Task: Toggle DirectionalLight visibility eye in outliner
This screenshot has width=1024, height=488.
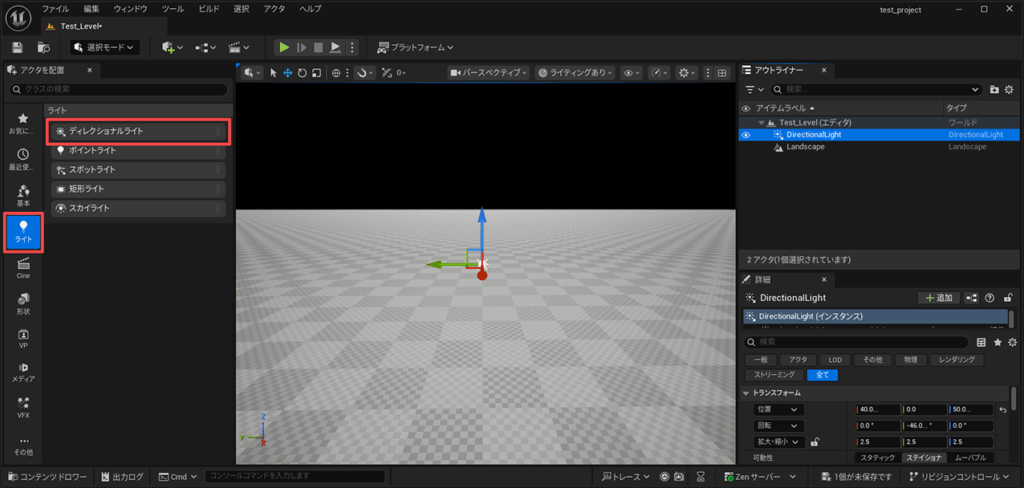Action: tap(746, 135)
